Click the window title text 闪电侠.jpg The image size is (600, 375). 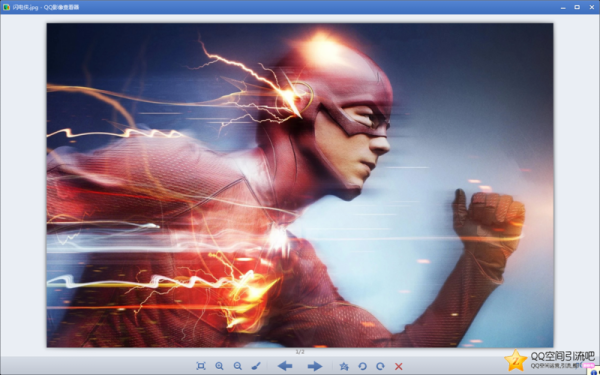tap(26, 7)
